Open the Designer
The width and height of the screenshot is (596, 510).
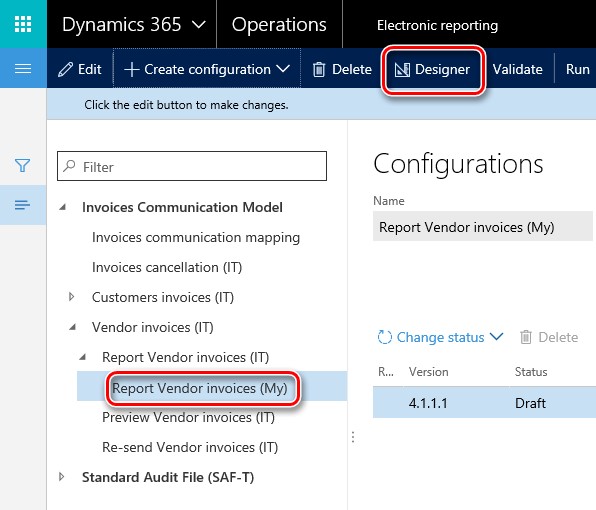pos(433,69)
